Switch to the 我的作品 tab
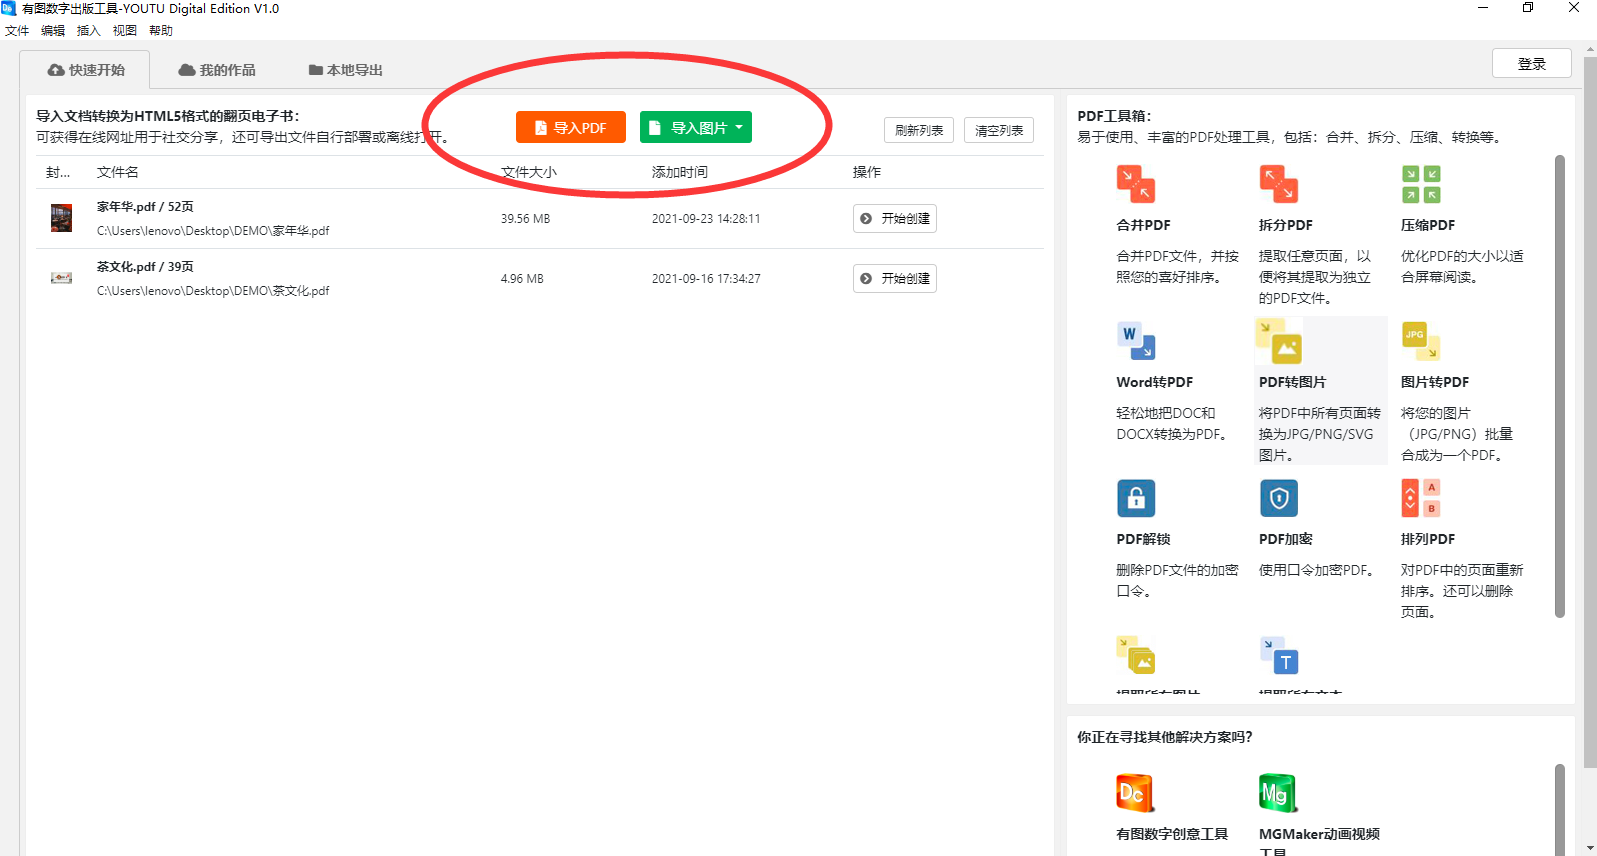1597x856 pixels. tap(217, 70)
